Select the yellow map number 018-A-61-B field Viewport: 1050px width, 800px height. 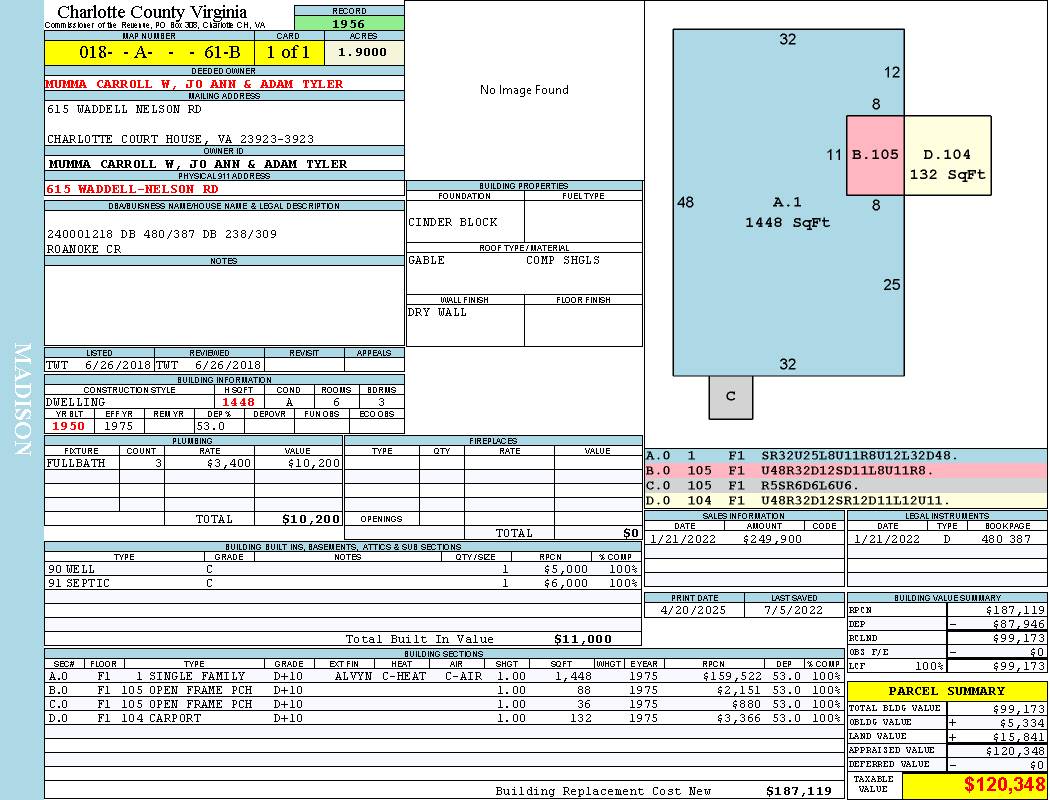coord(149,52)
